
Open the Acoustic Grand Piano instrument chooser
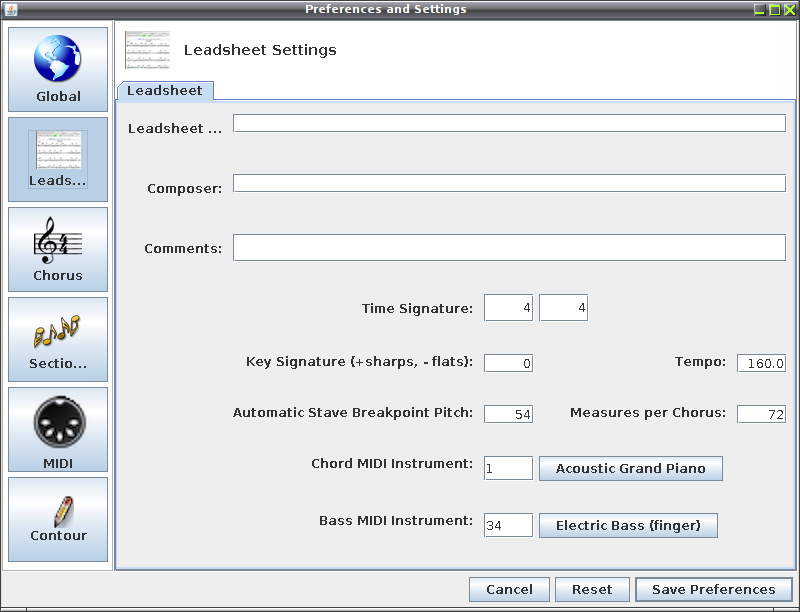tap(631, 468)
